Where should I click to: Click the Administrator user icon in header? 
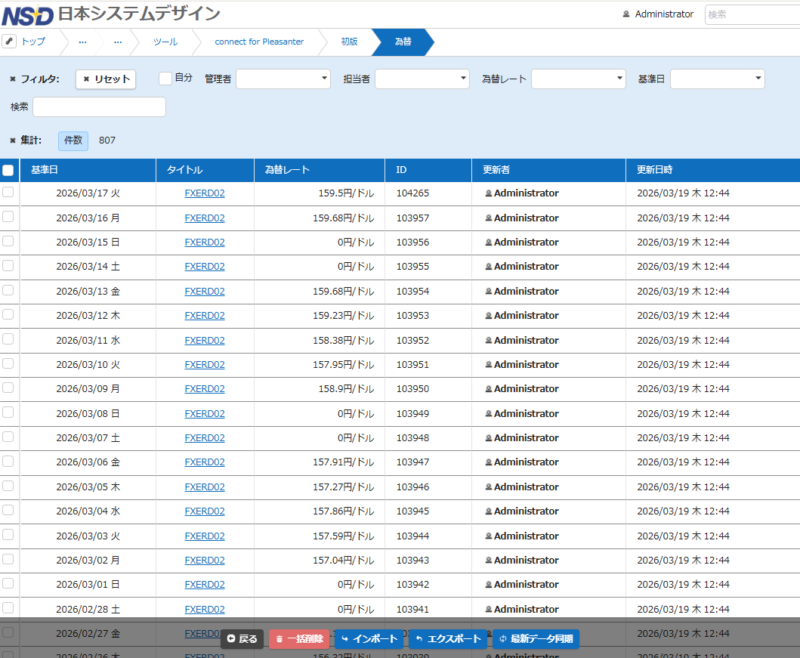coord(626,15)
